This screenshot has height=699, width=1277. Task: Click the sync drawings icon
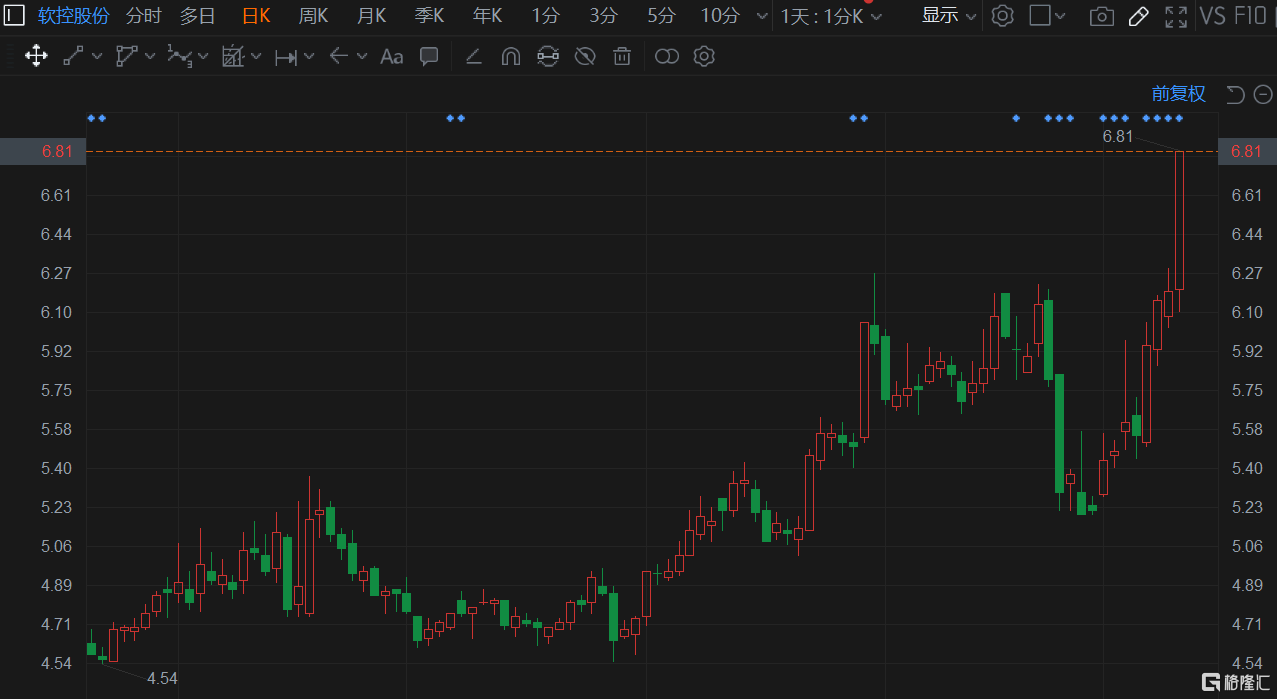point(547,57)
